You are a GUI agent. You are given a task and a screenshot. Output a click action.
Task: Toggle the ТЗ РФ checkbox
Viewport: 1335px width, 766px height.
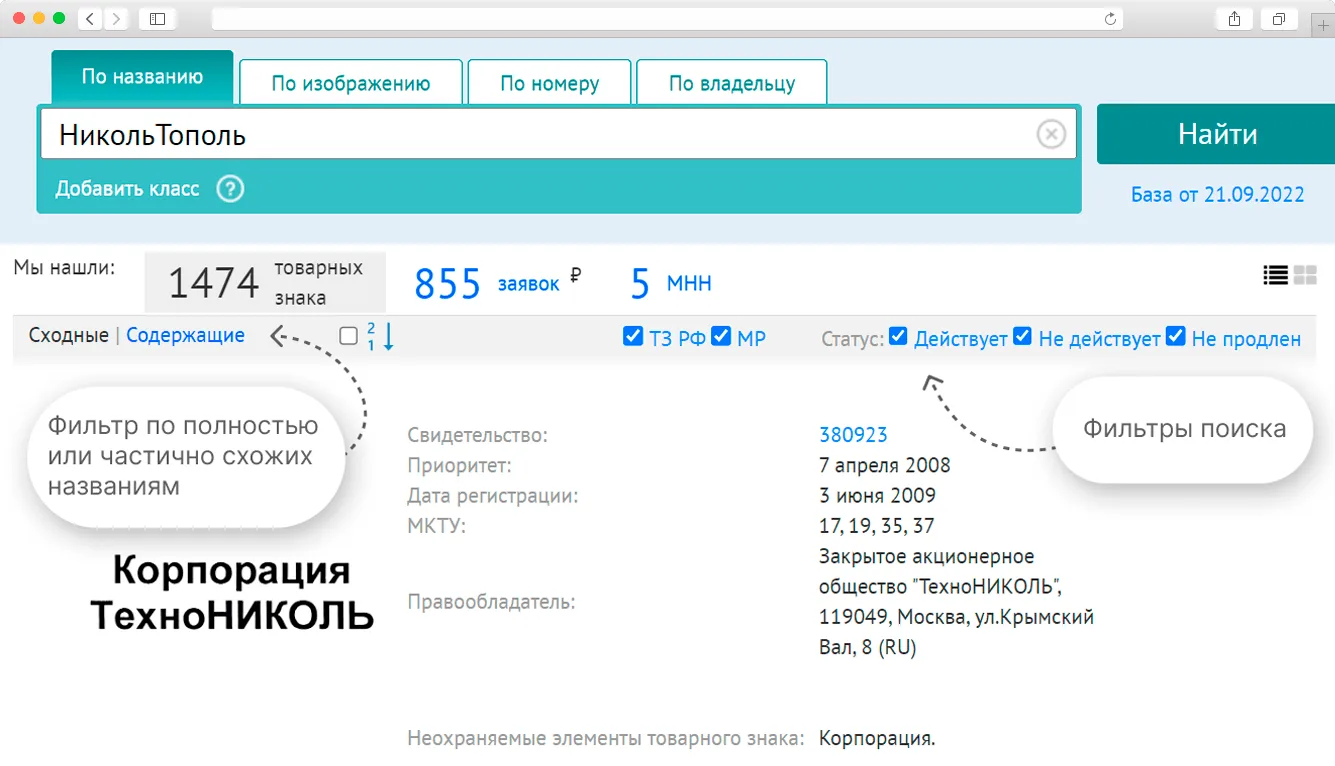[633, 336]
